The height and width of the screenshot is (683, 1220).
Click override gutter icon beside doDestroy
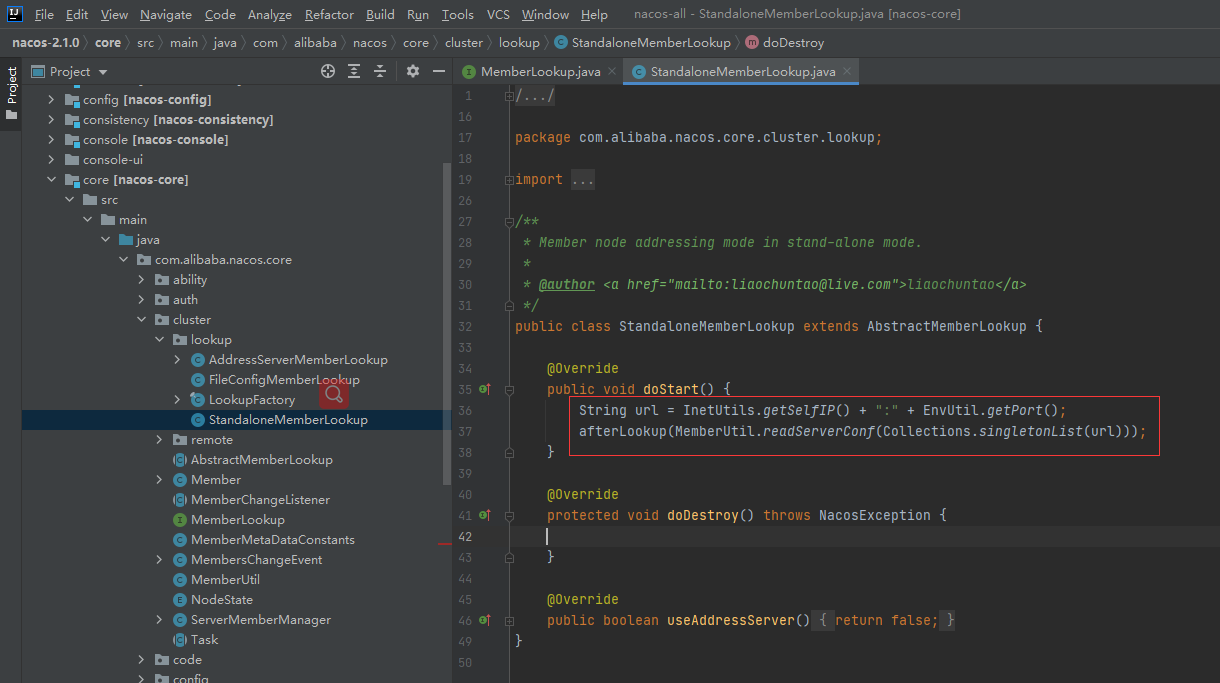click(x=485, y=515)
